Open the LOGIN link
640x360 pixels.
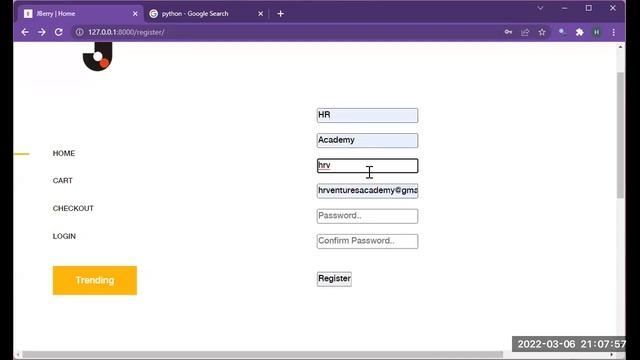(x=64, y=236)
